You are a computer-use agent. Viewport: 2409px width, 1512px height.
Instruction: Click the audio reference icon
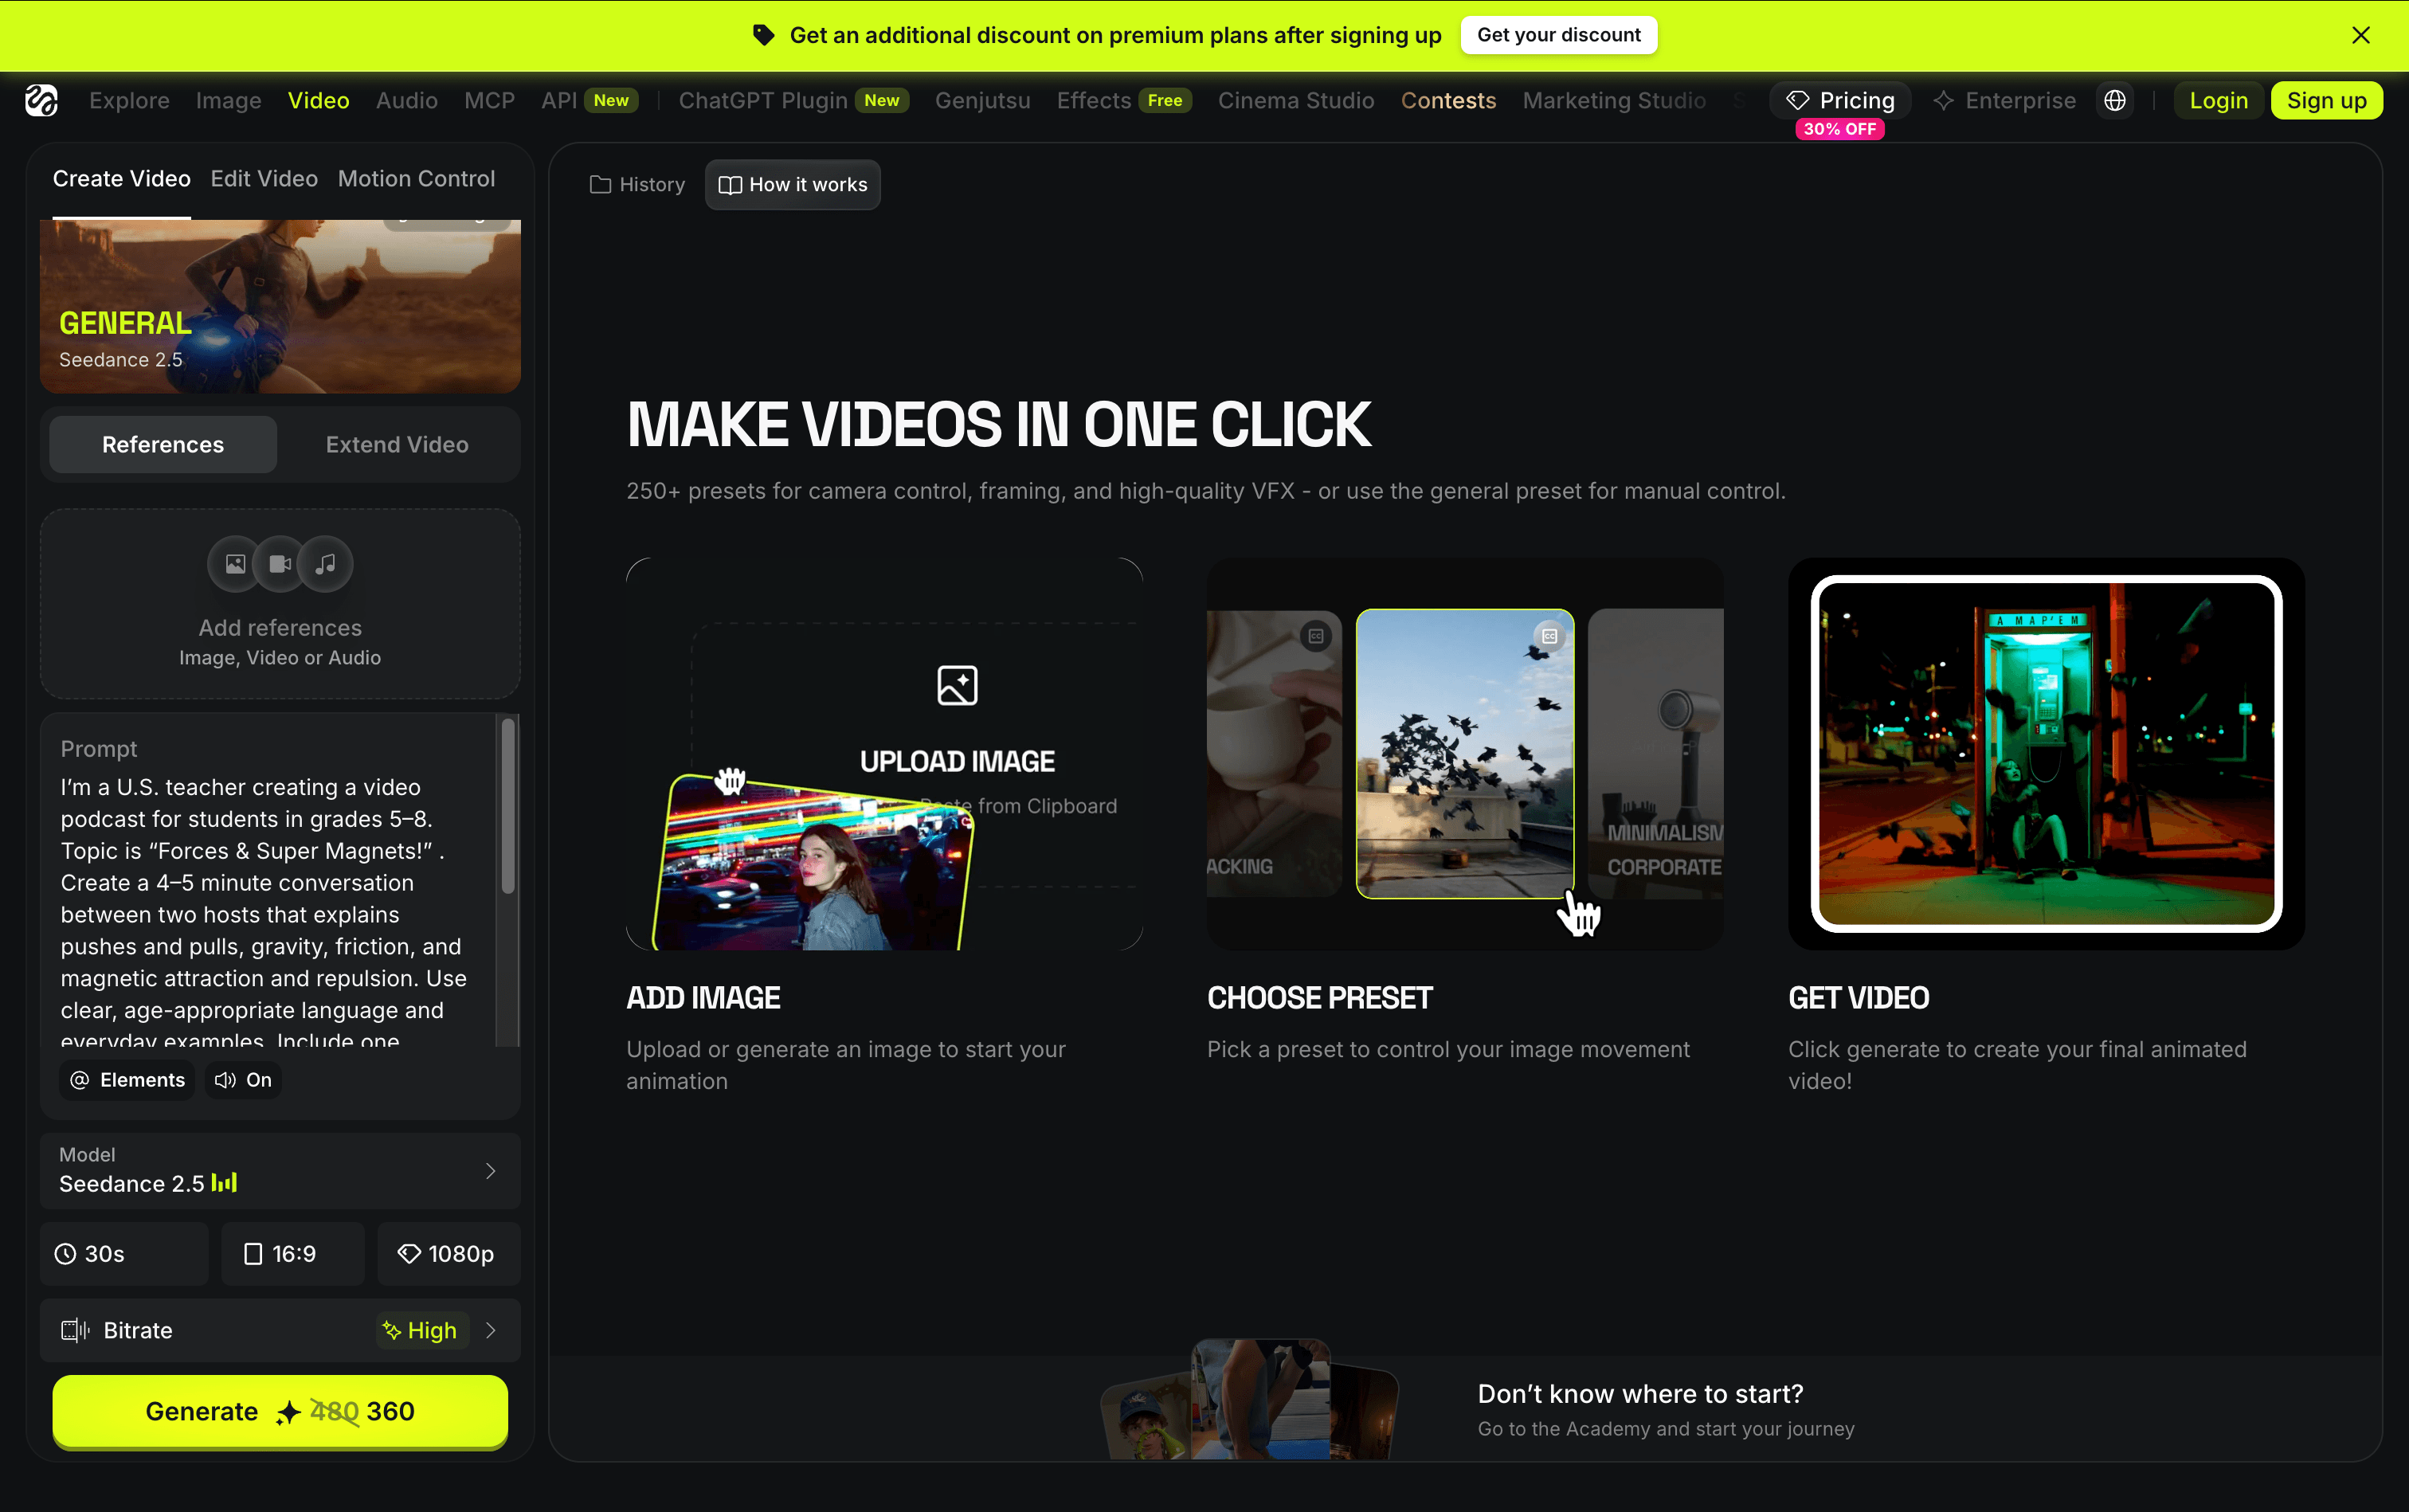[x=325, y=564]
